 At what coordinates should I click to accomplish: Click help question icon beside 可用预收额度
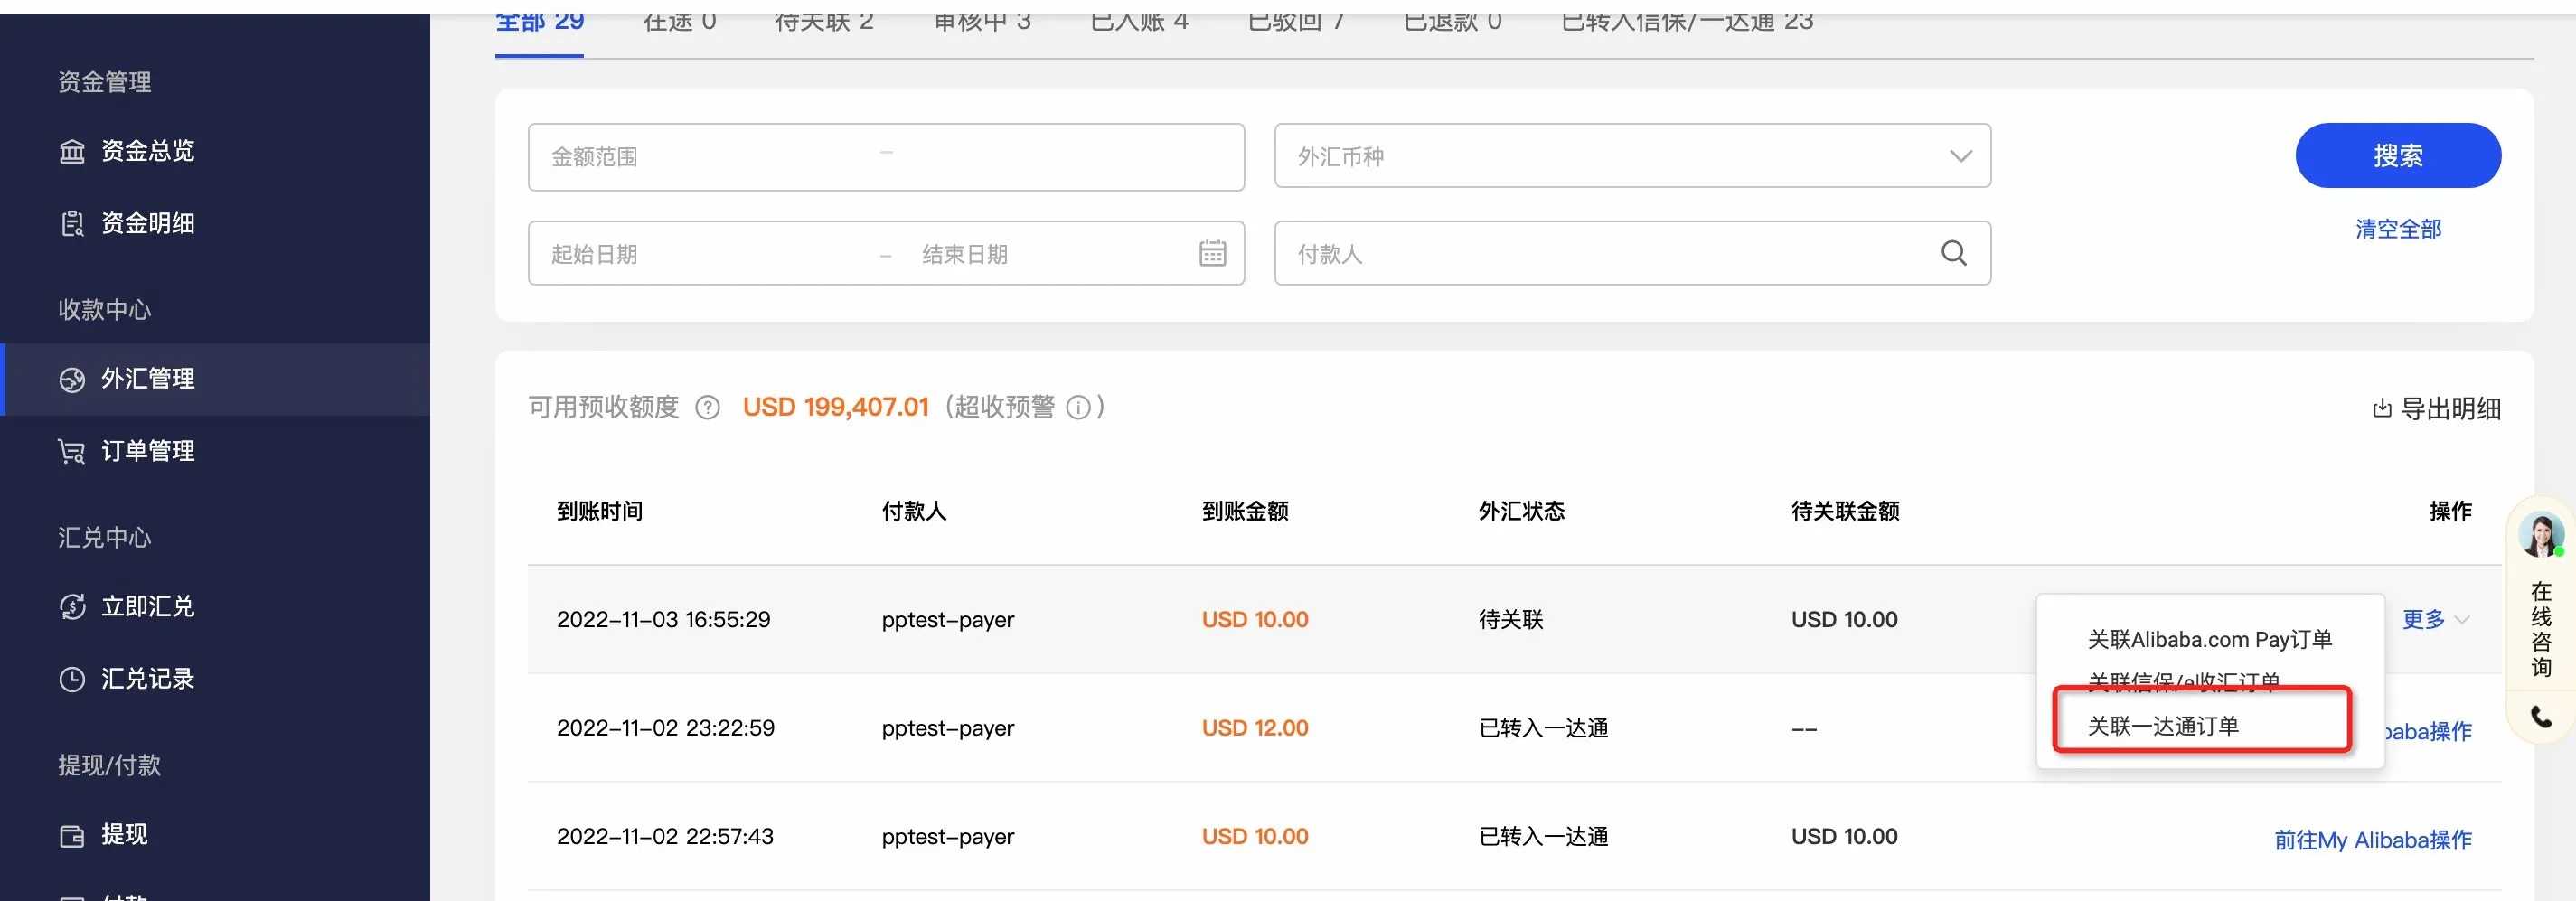point(707,408)
